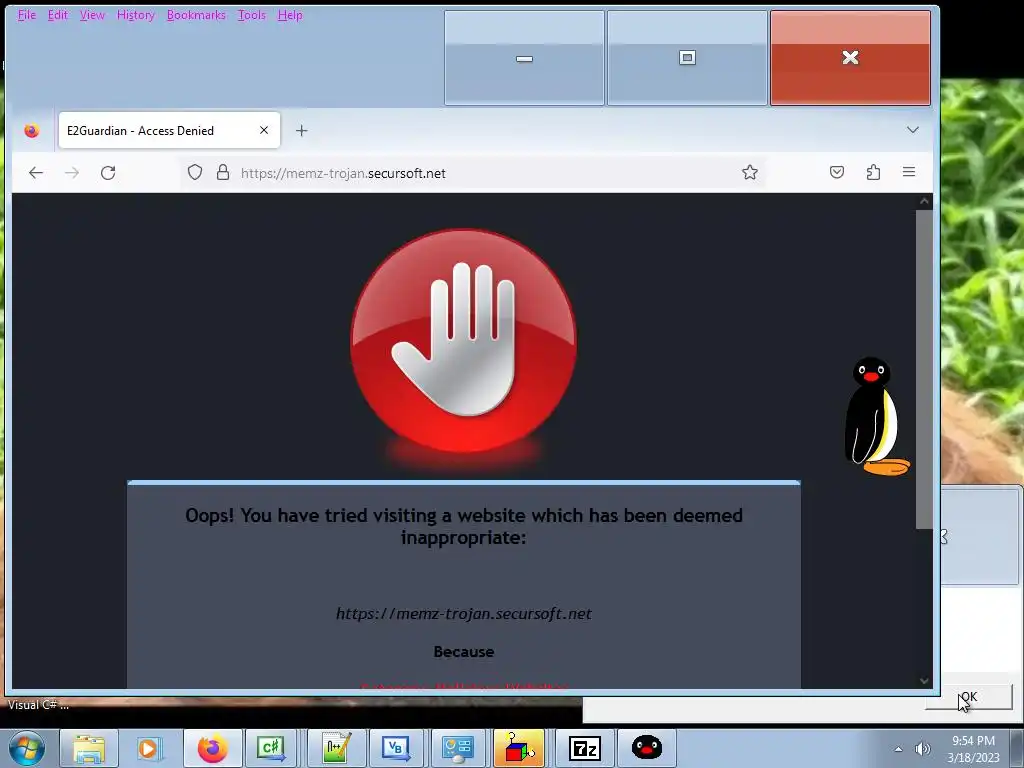Image resolution: width=1024 pixels, height=768 pixels.
Task: Switch to Firefox taskbar button
Action: click(x=213, y=748)
